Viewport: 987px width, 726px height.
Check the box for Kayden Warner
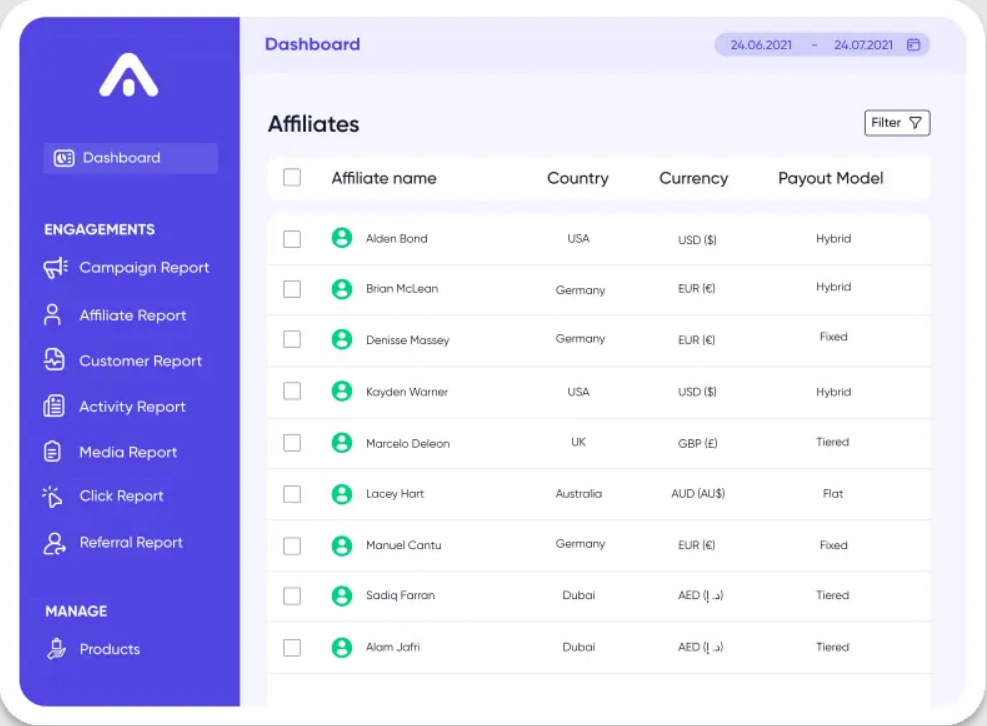point(292,391)
